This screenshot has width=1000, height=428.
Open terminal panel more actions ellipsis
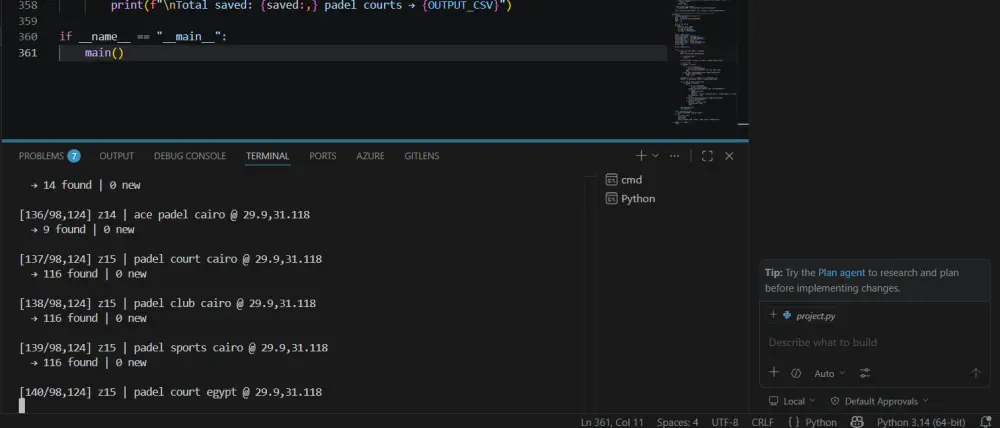coord(675,156)
